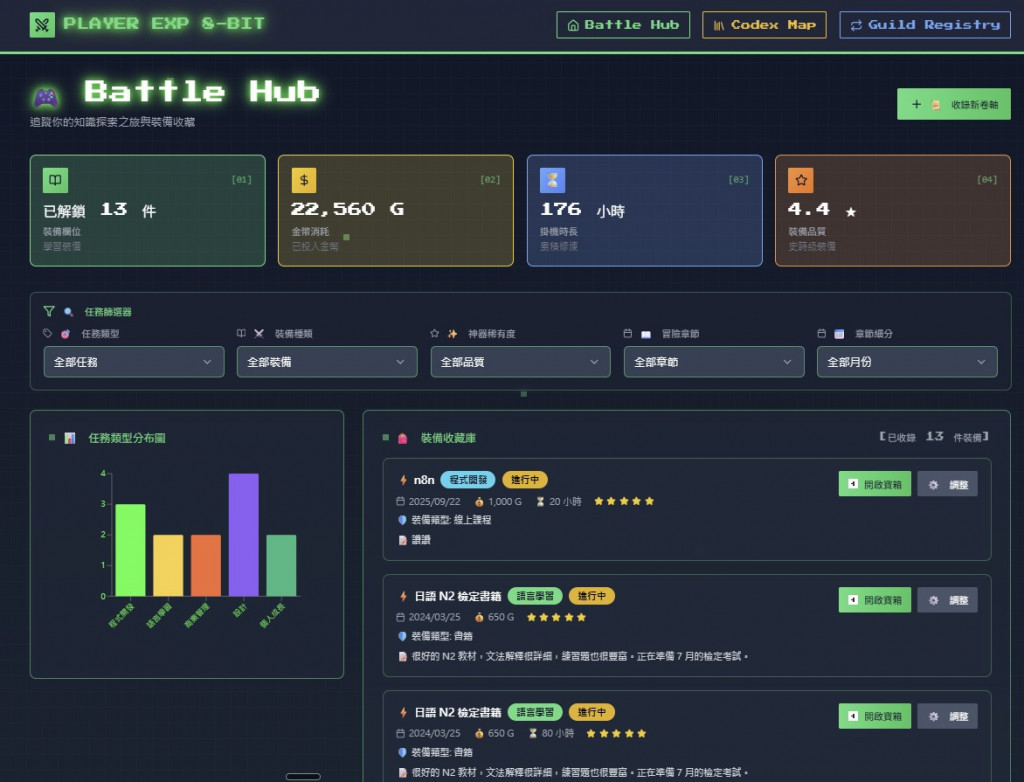1024x782 pixels.
Task: Open the Guild Registry tab
Action: (925, 25)
